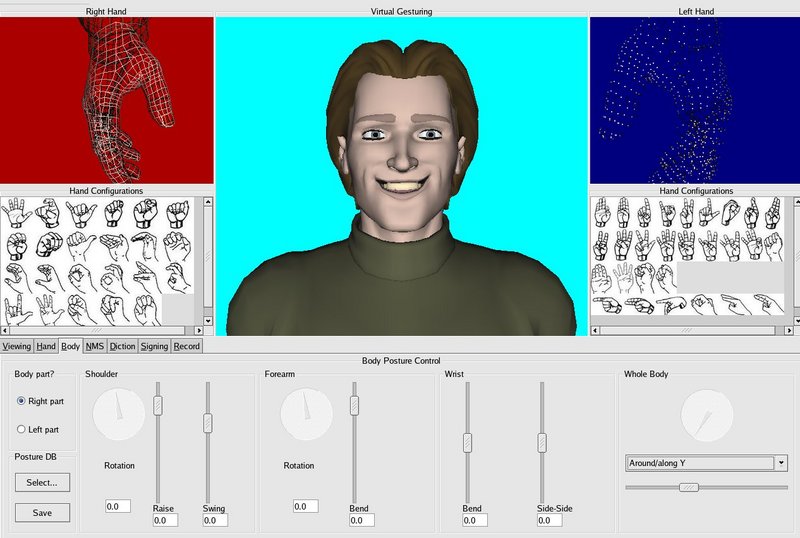Click the Shoulder Raise slider handle

click(x=157, y=405)
